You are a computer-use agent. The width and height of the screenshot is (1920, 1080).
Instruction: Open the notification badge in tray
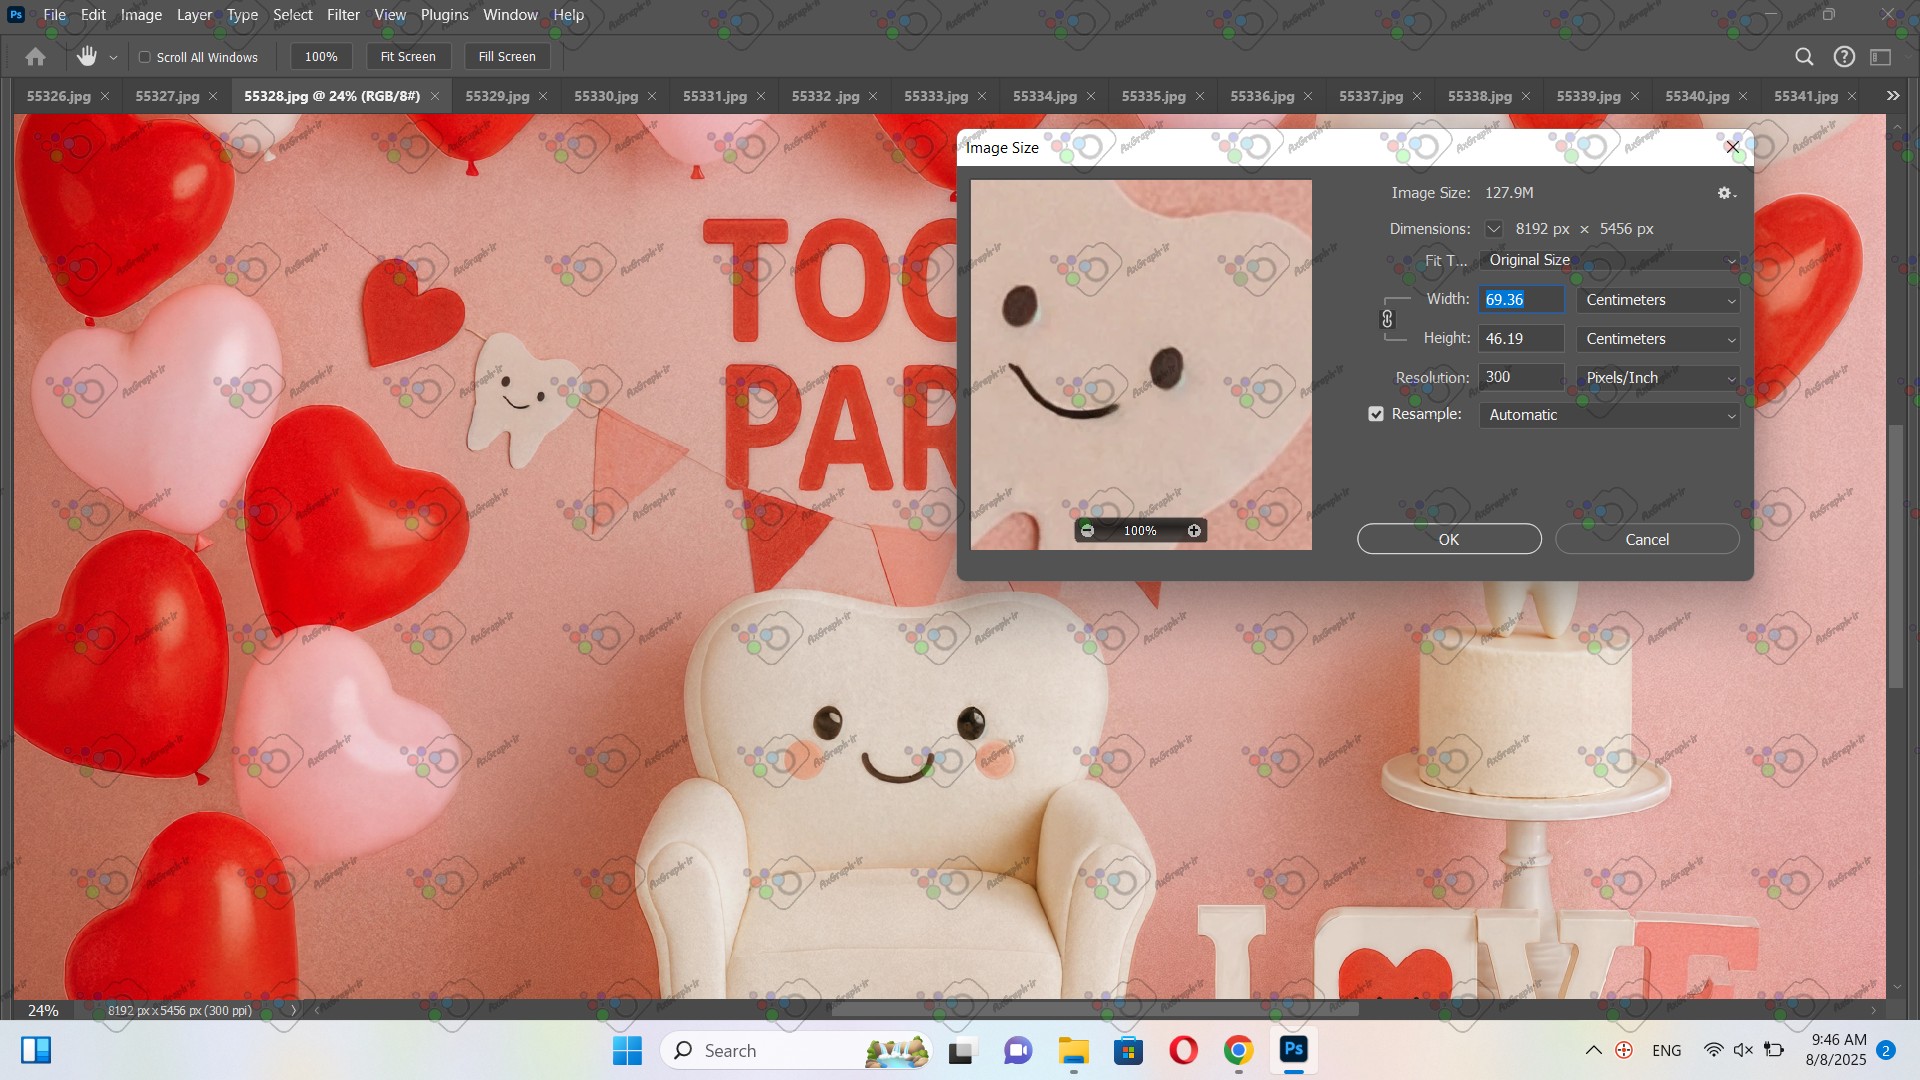(x=1885, y=1050)
